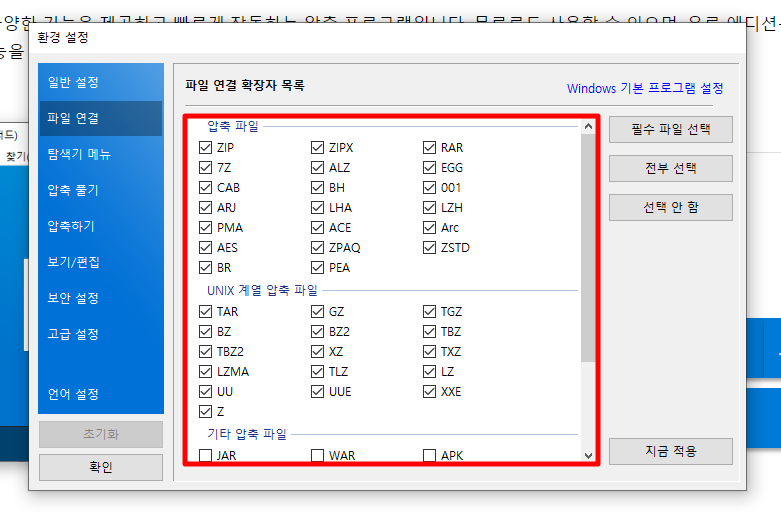This screenshot has height=523, width=781.
Task: Open the 고급 설정 tab
Action: pyautogui.click(x=101, y=334)
